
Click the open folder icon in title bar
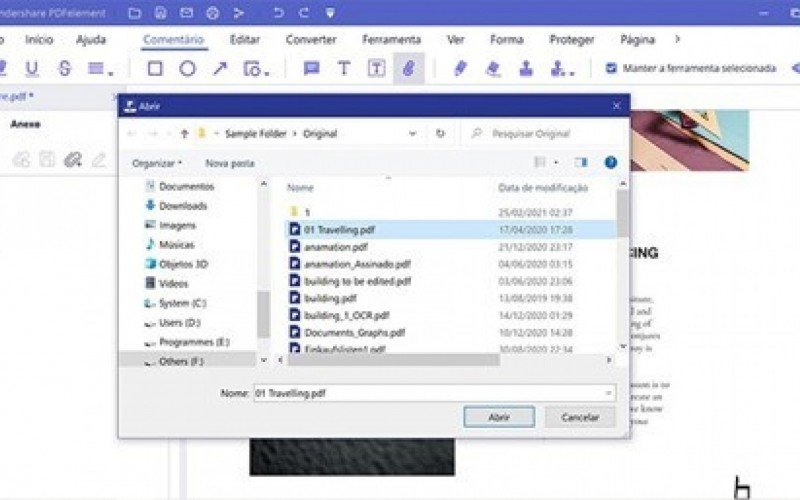click(x=135, y=13)
